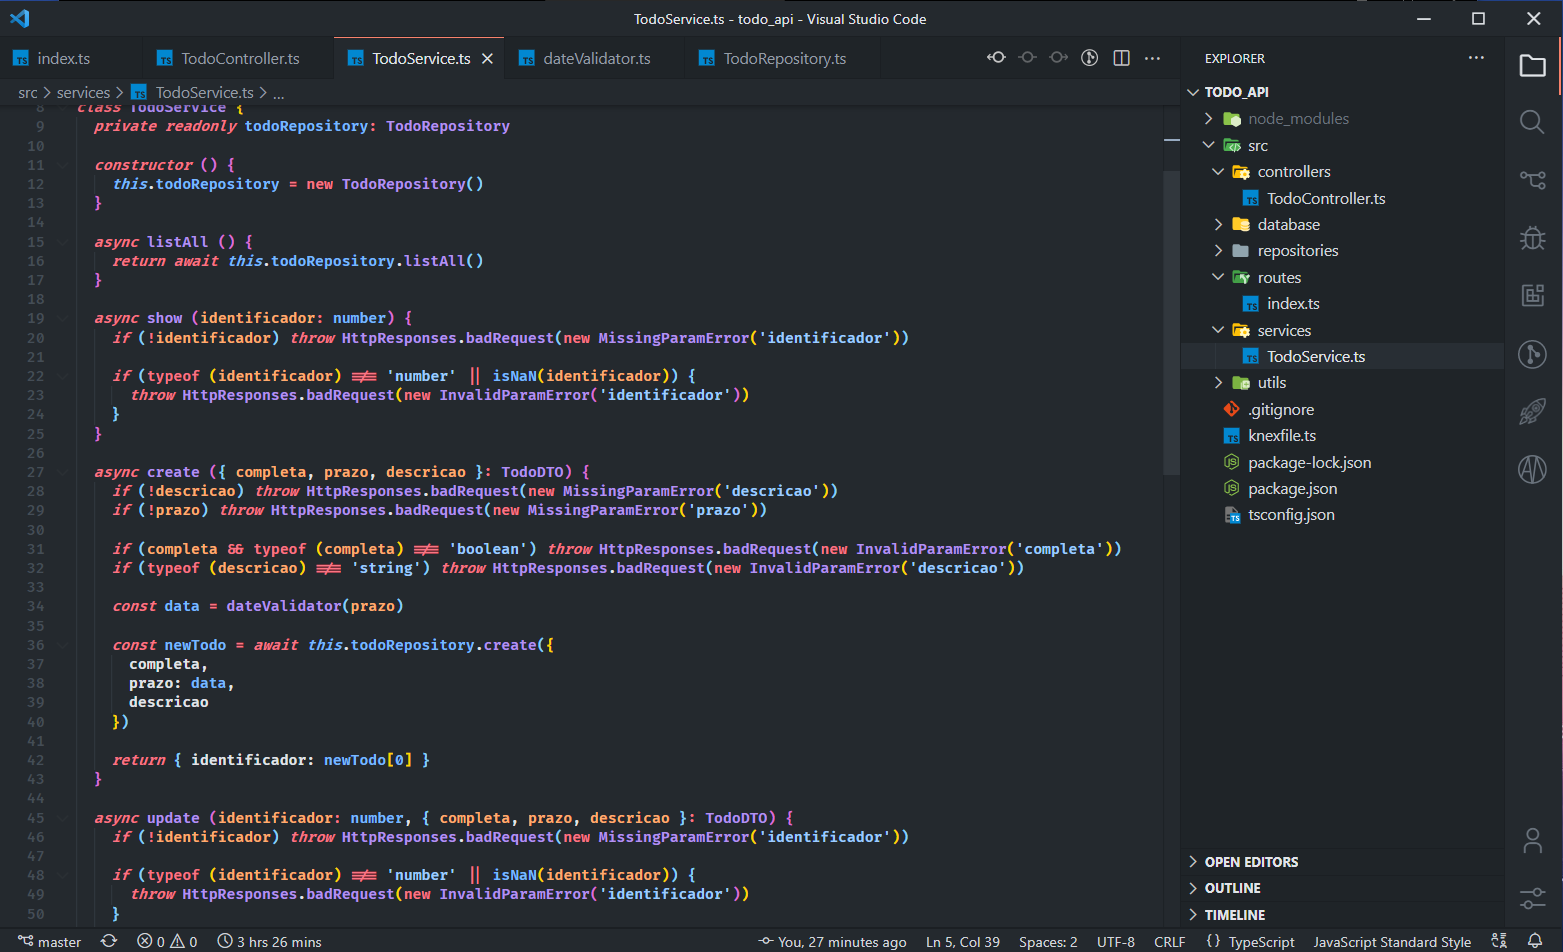The width and height of the screenshot is (1563, 952).
Task: Click the 3 hrs 26 mins time tracker
Action: (x=270, y=941)
